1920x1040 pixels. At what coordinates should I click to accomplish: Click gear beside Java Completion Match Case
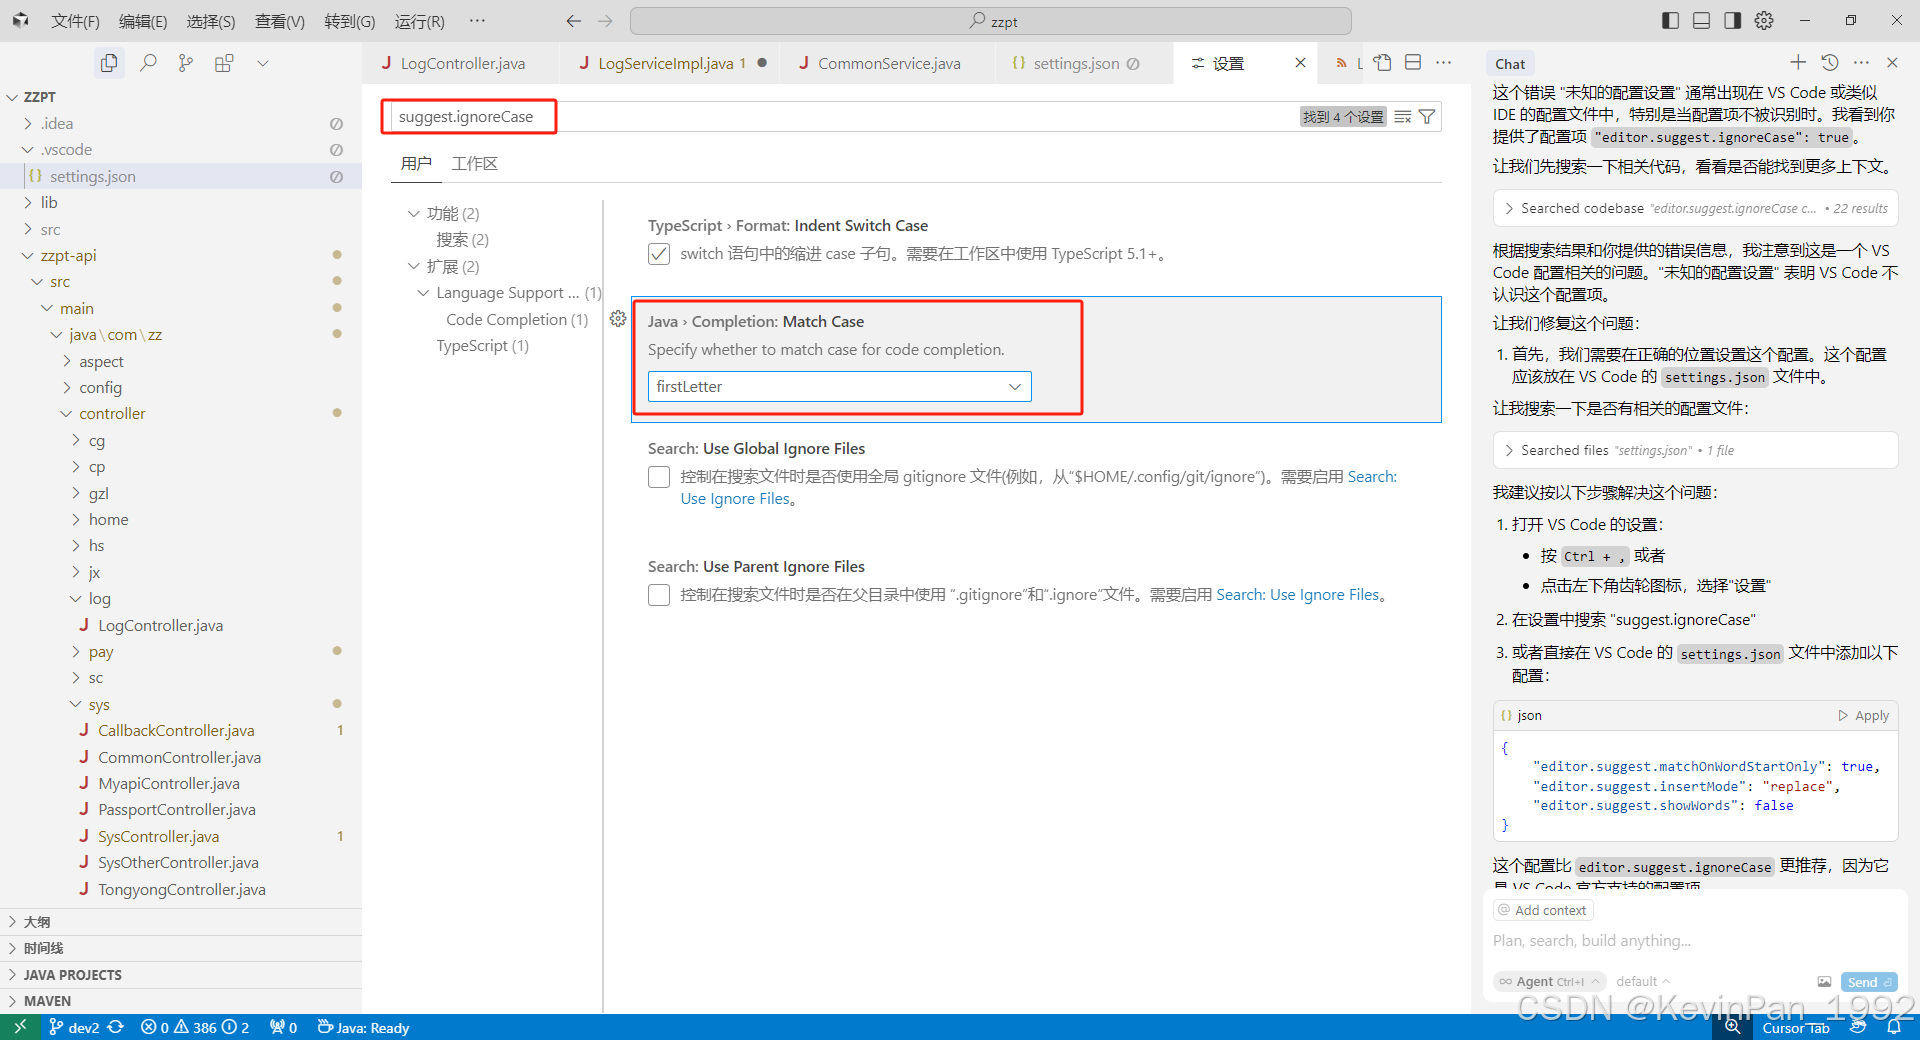click(x=618, y=319)
